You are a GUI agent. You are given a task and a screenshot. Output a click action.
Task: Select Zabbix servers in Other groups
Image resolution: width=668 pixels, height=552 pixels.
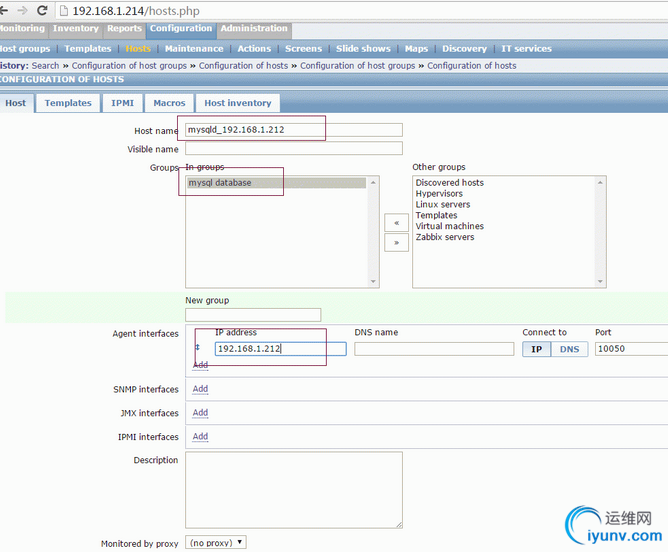(445, 237)
